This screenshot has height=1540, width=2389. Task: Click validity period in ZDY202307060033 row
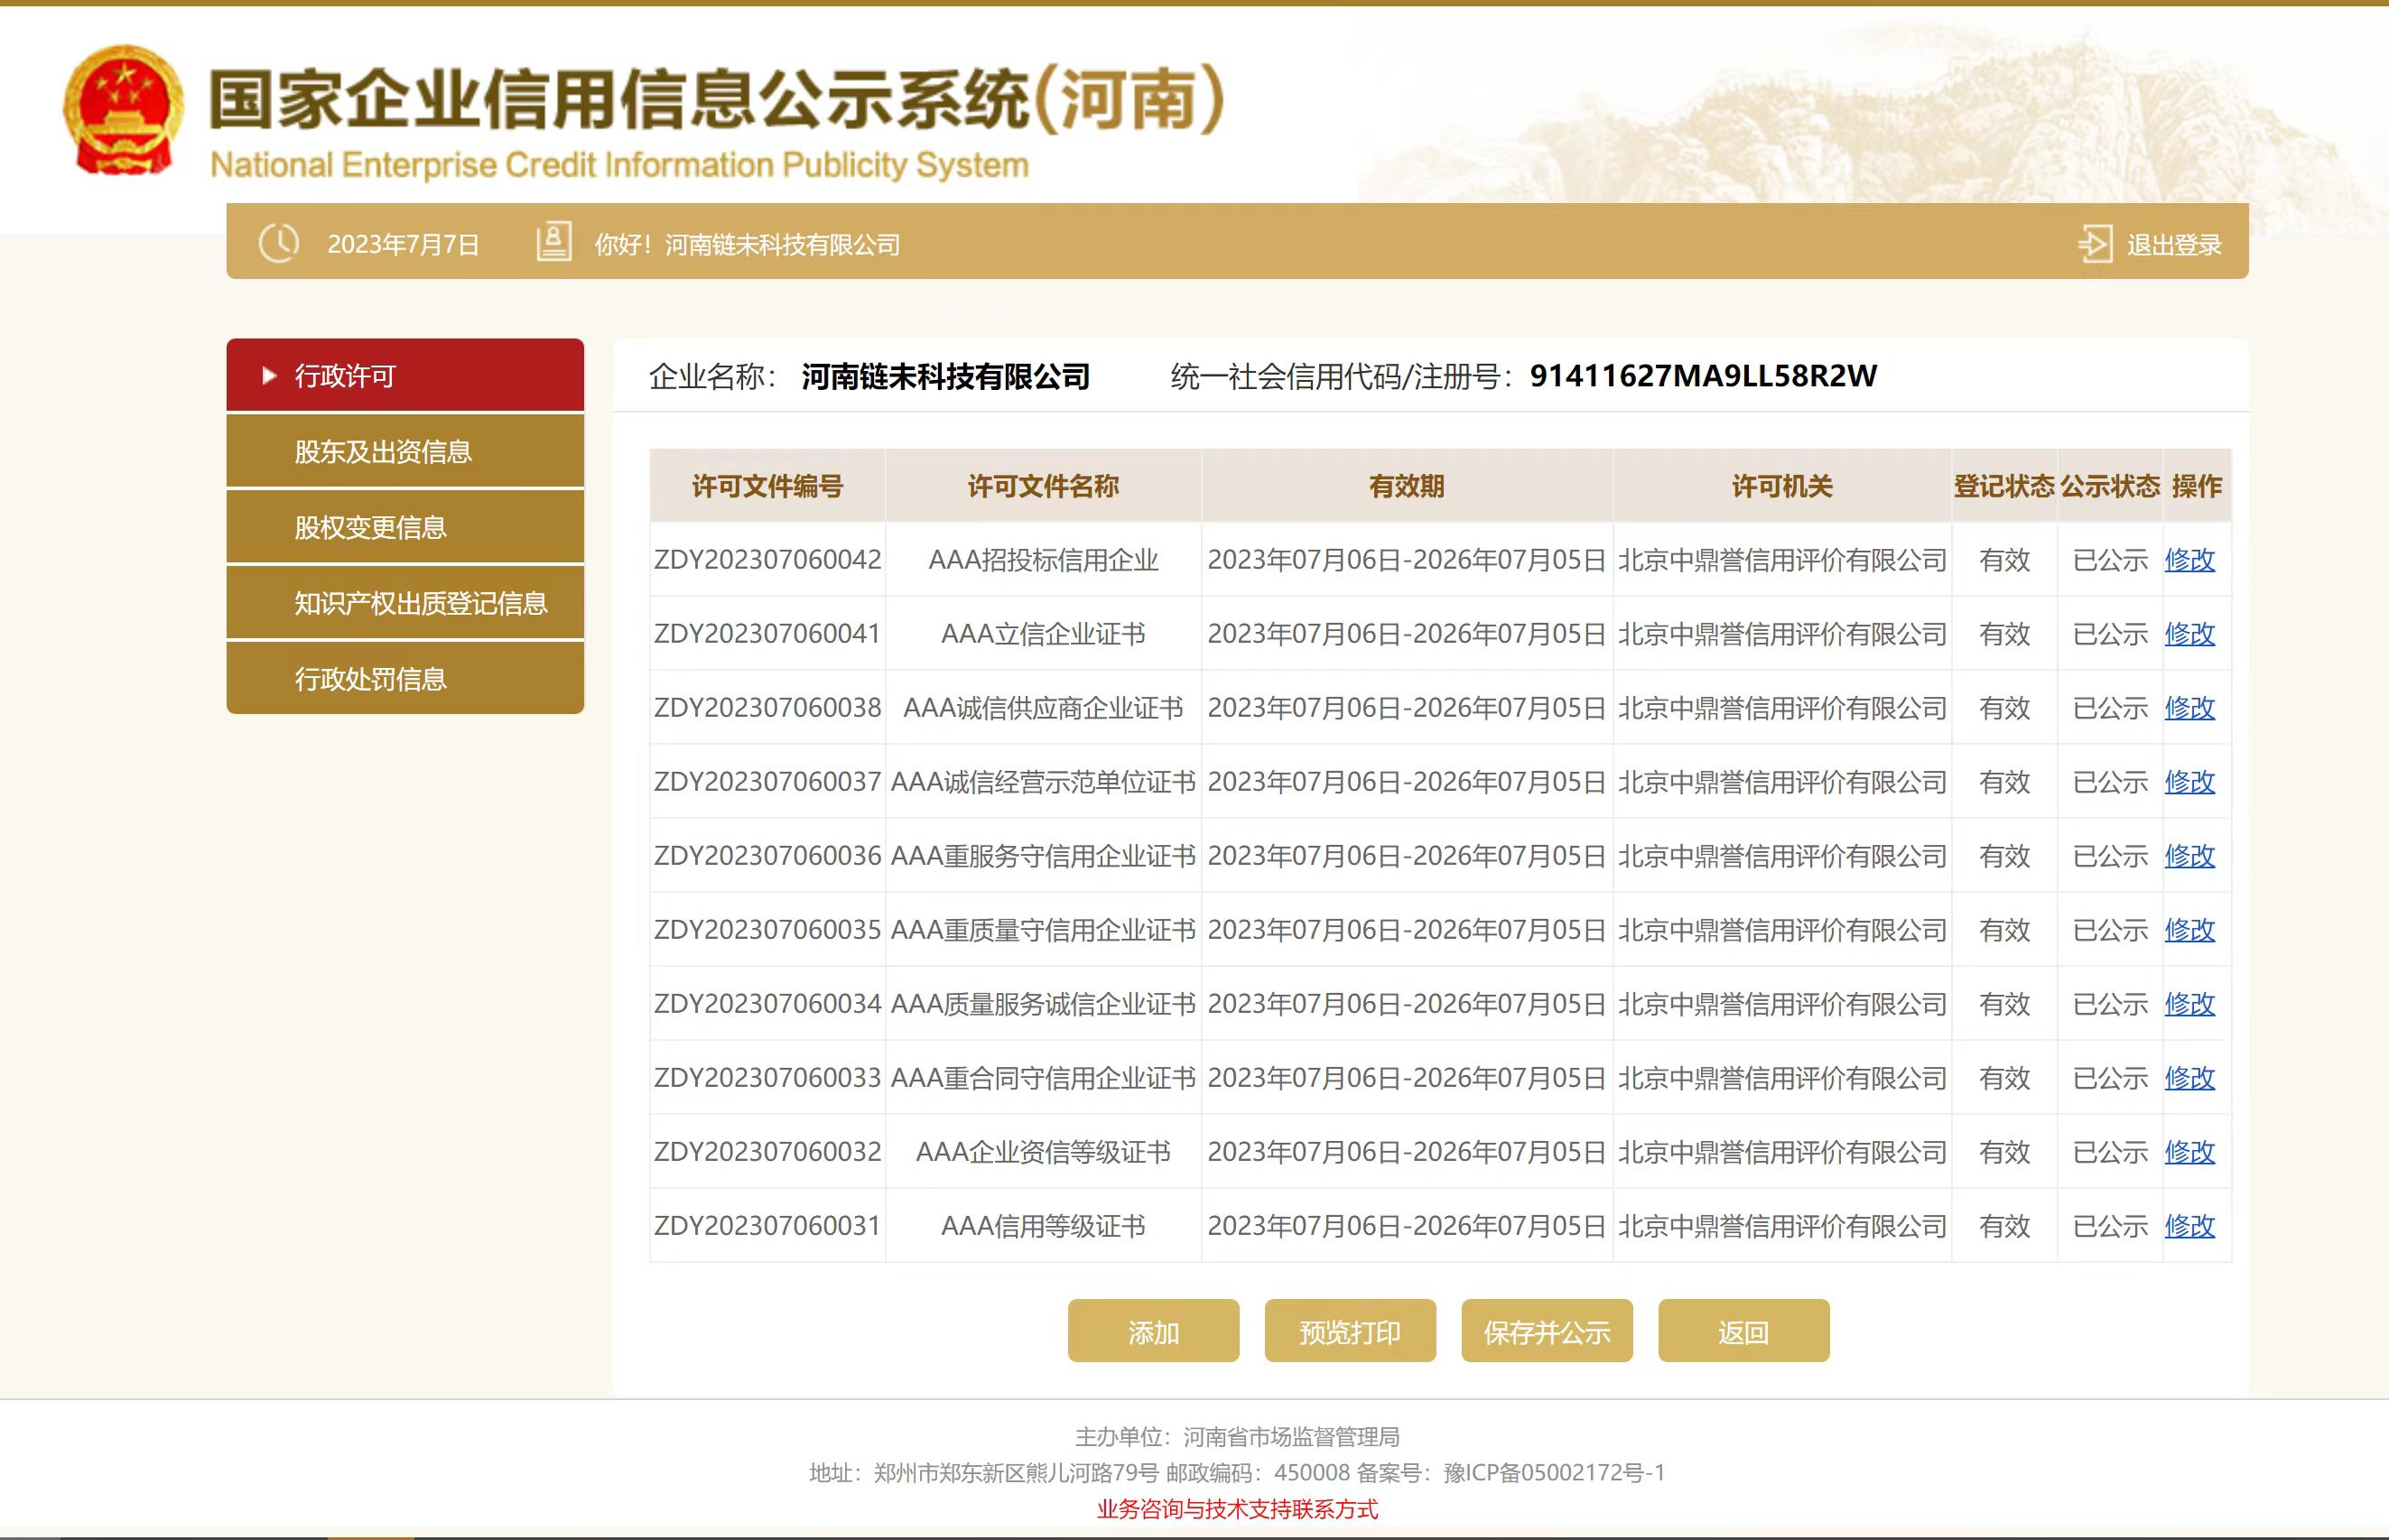click(x=1407, y=1078)
